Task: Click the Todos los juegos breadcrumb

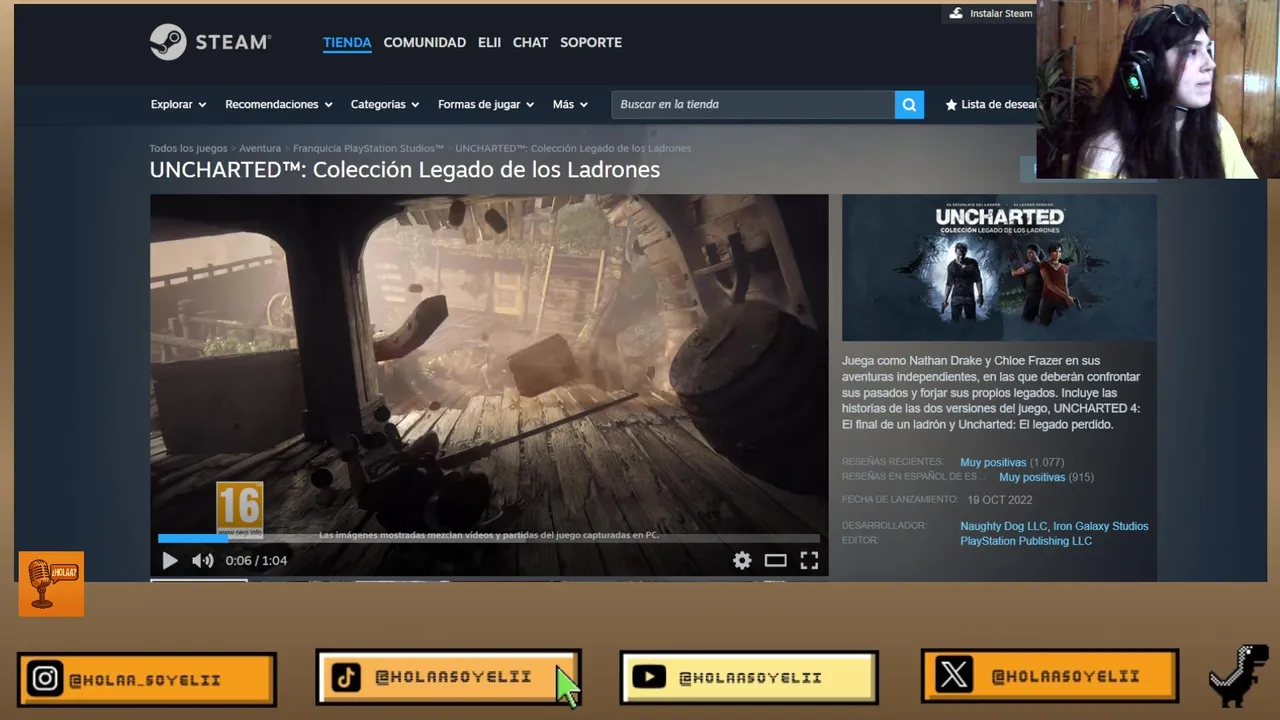Action: click(189, 148)
